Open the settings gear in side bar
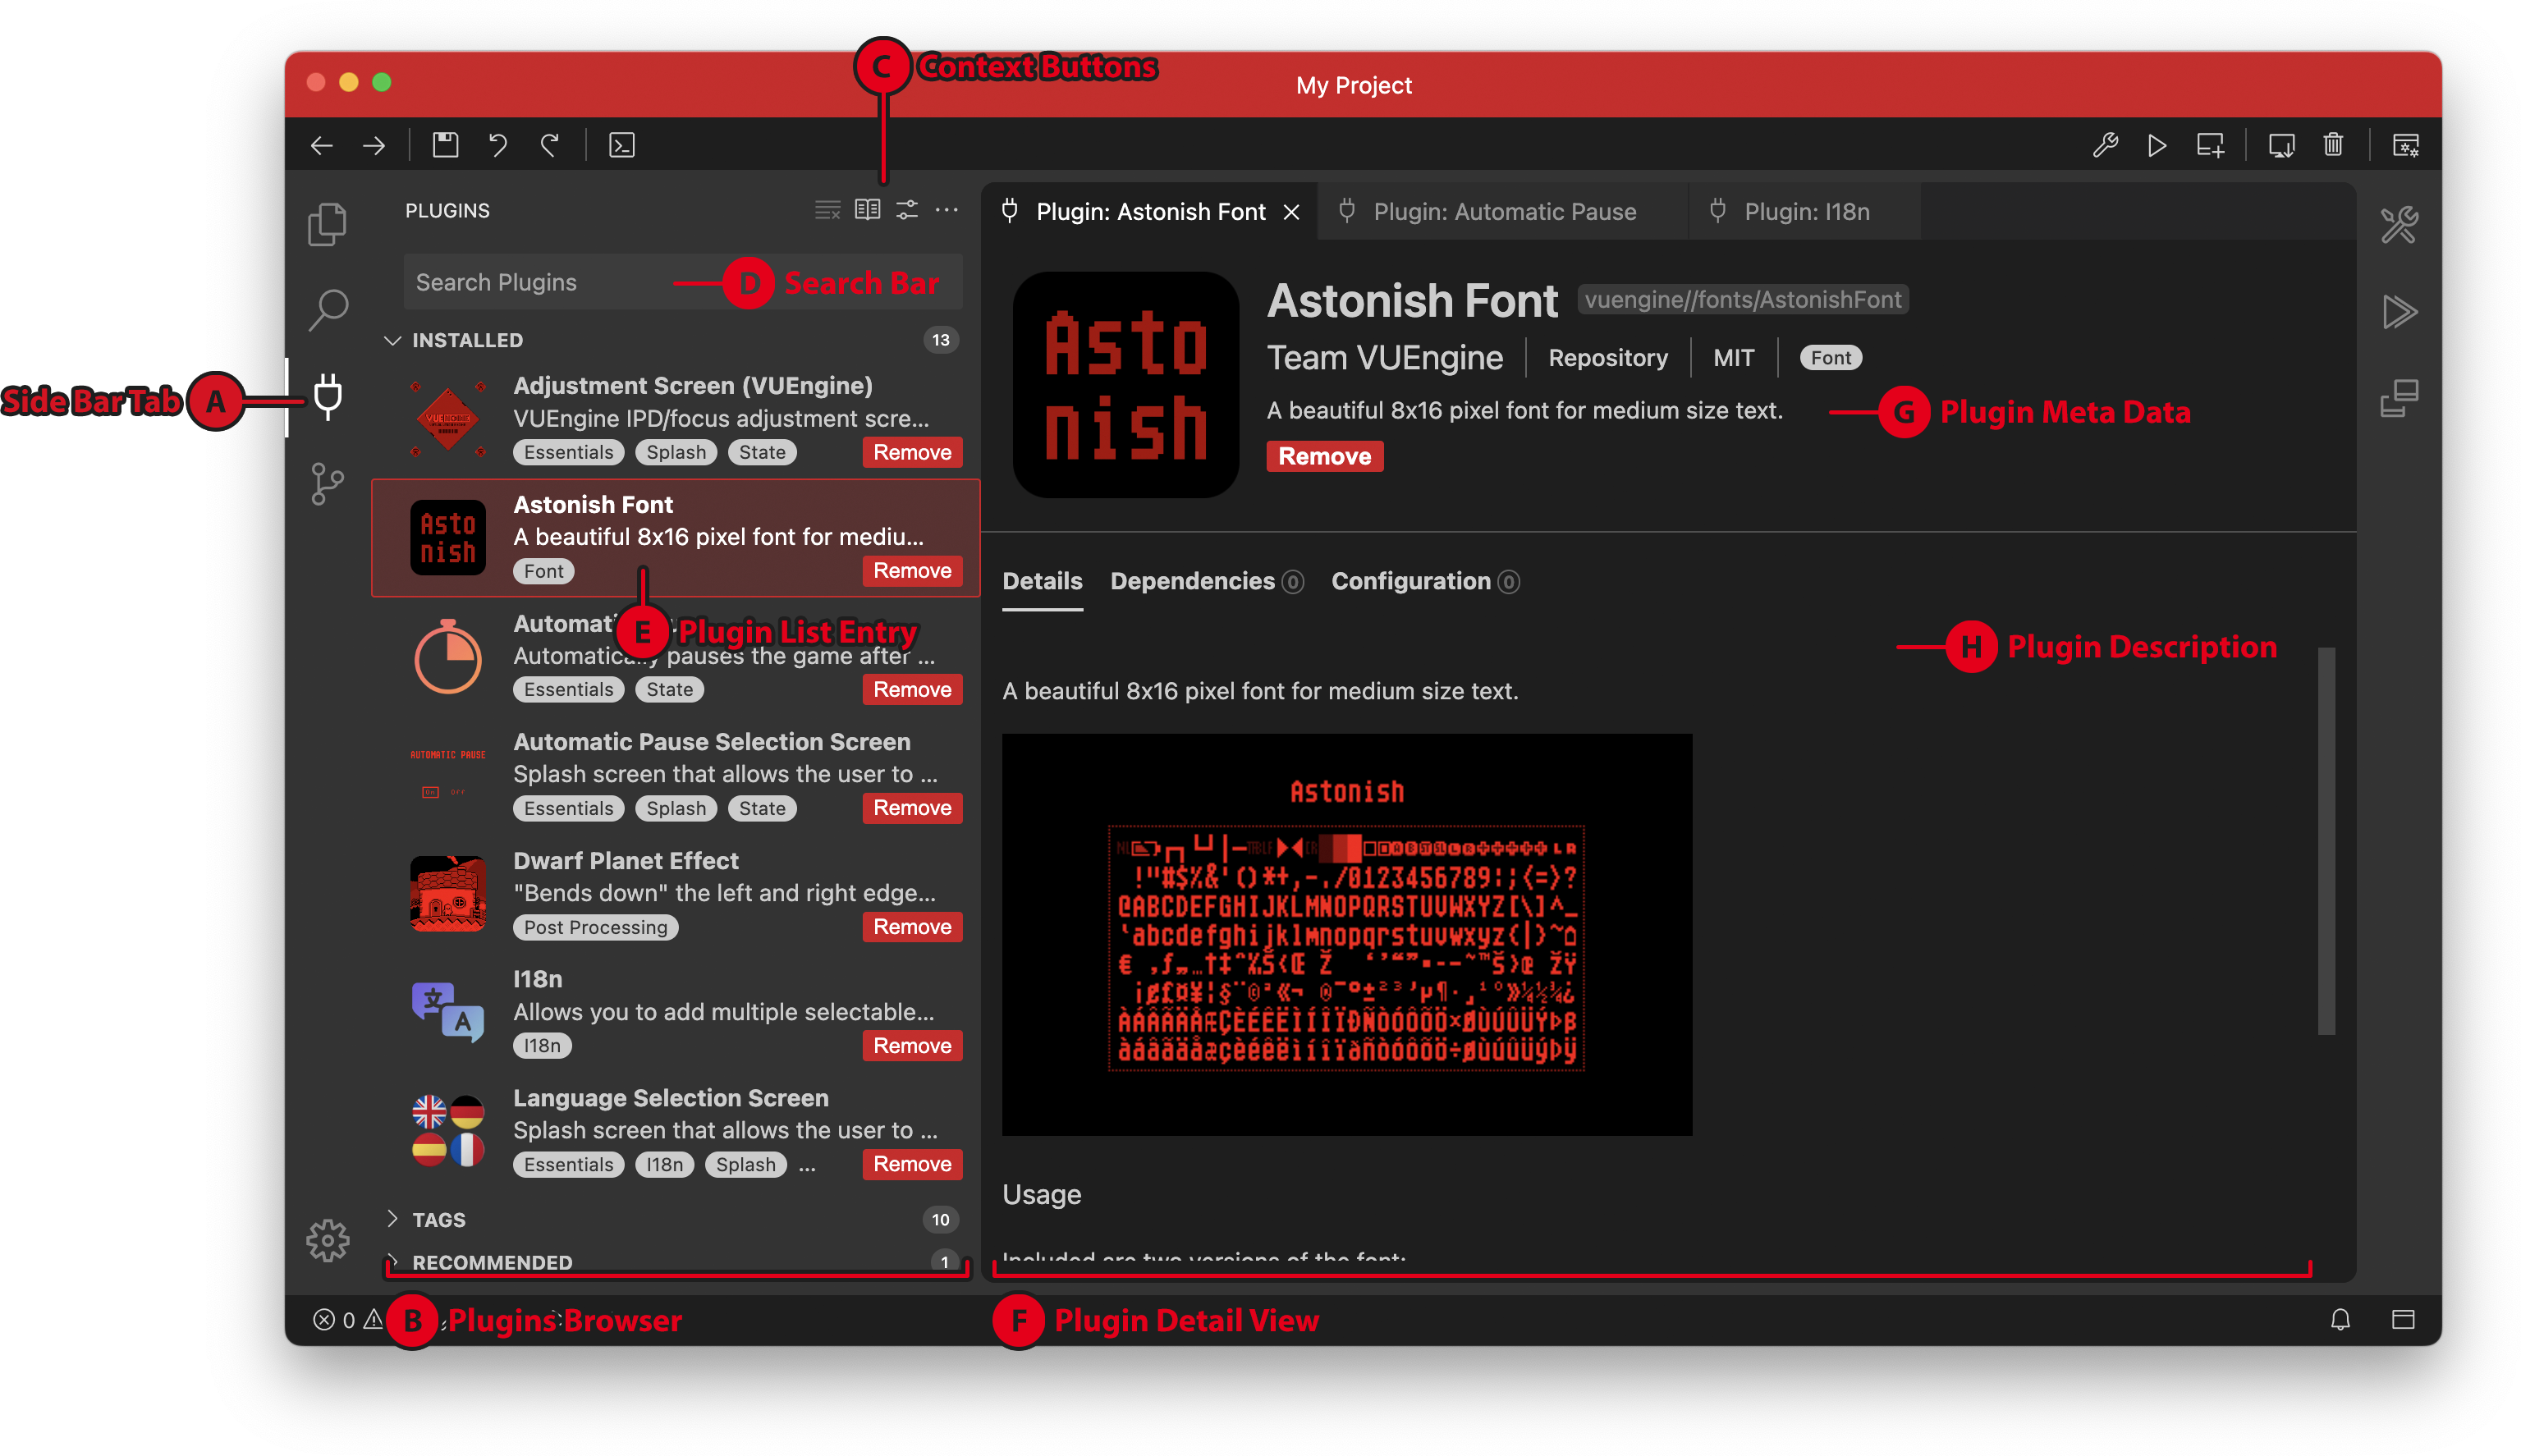Viewport: 2521px width, 1456px height. pos(328,1241)
